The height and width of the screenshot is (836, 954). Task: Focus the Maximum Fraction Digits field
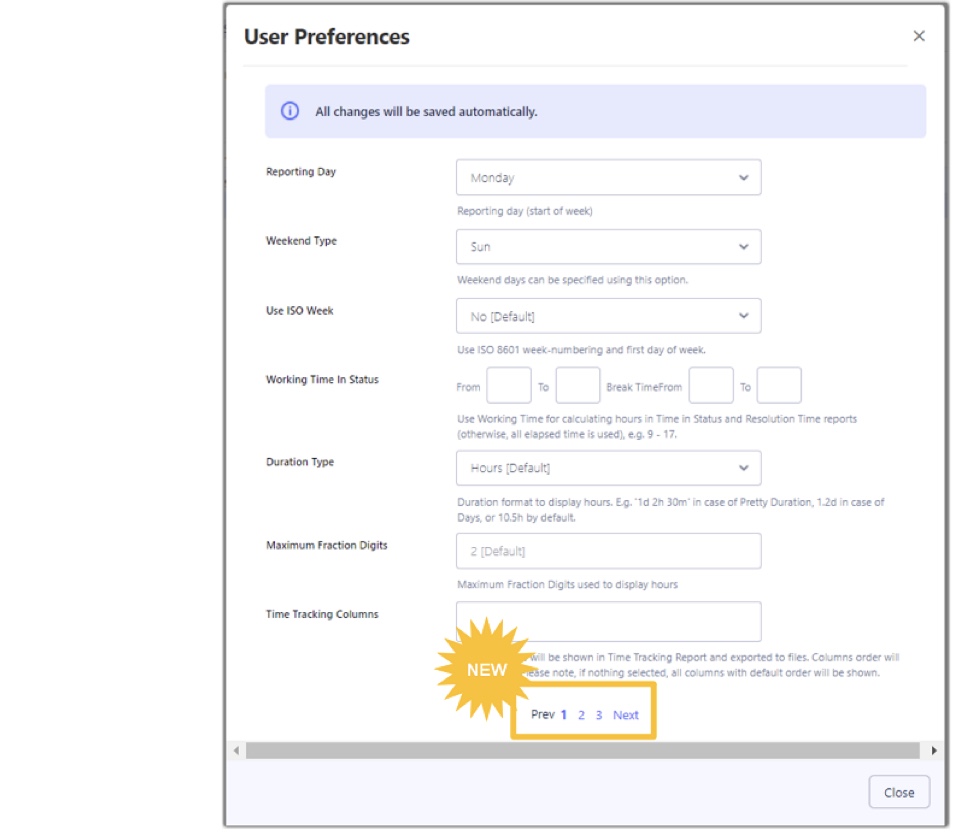(x=608, y=551)
